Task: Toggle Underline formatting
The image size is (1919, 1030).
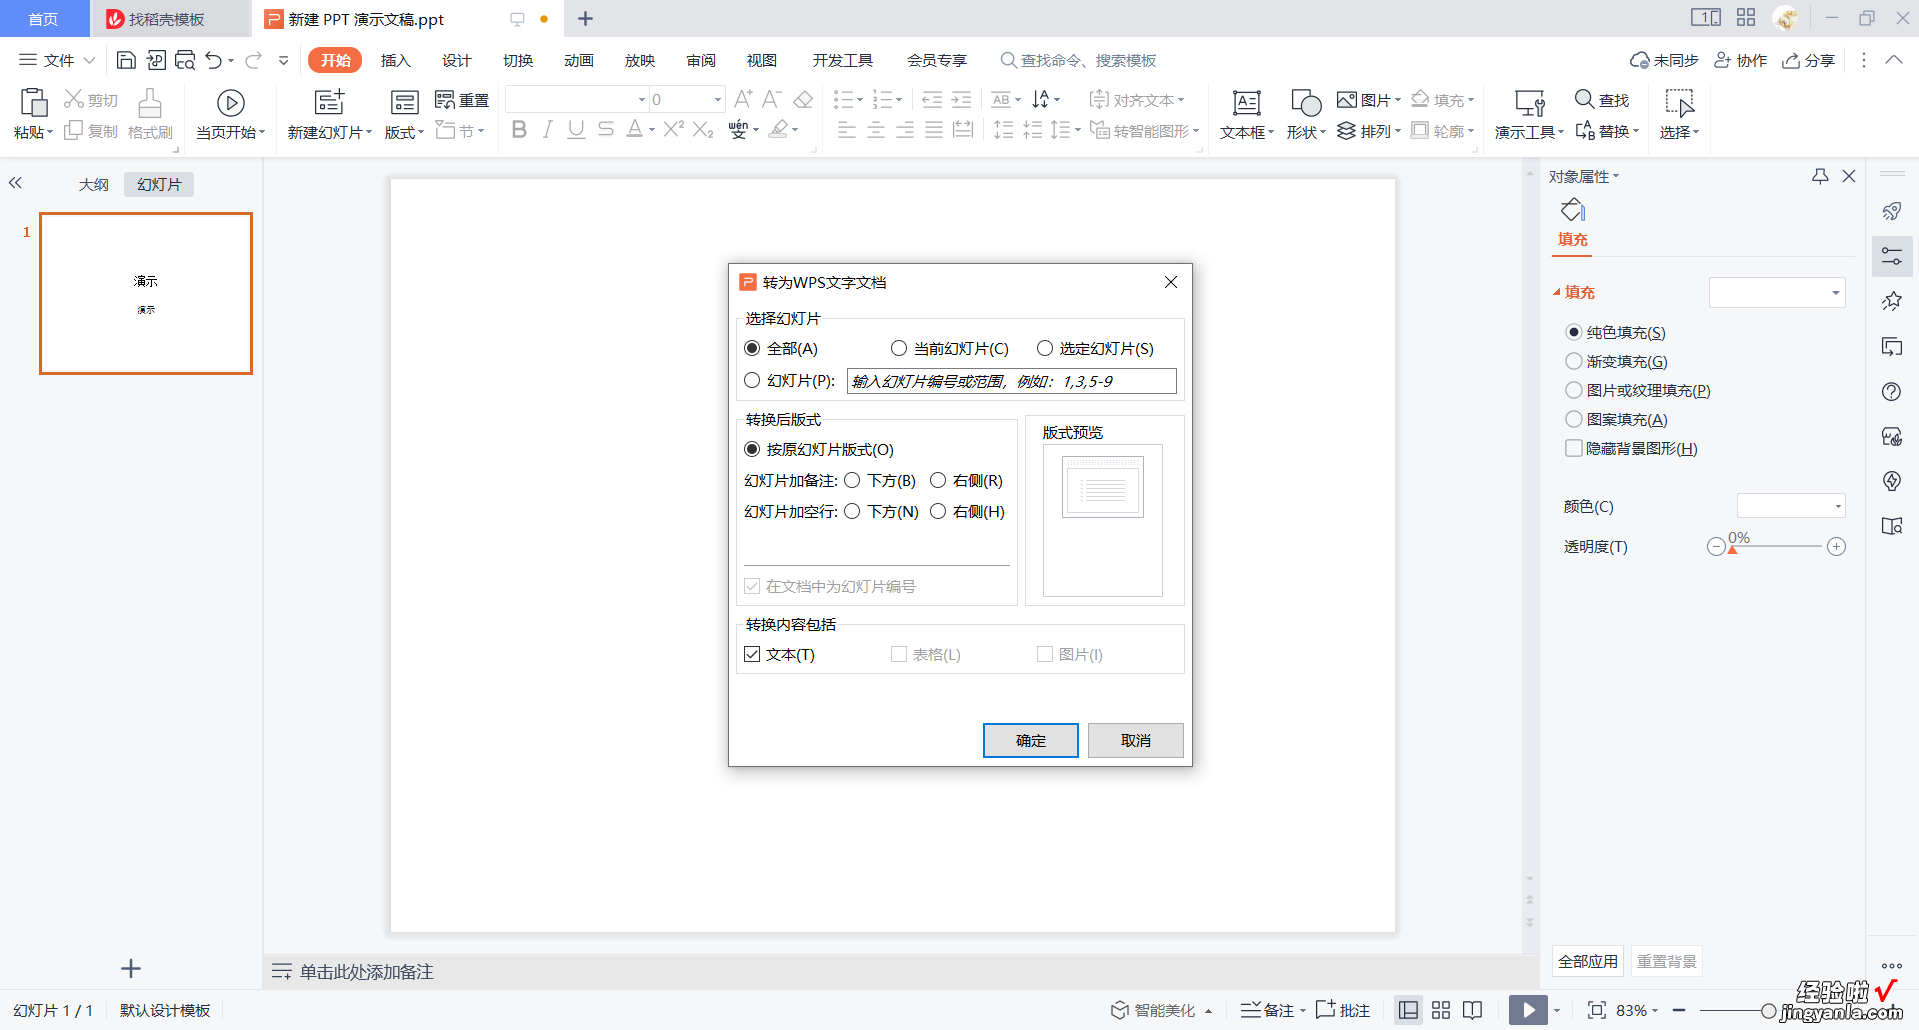Action: (x=576, y=129)
